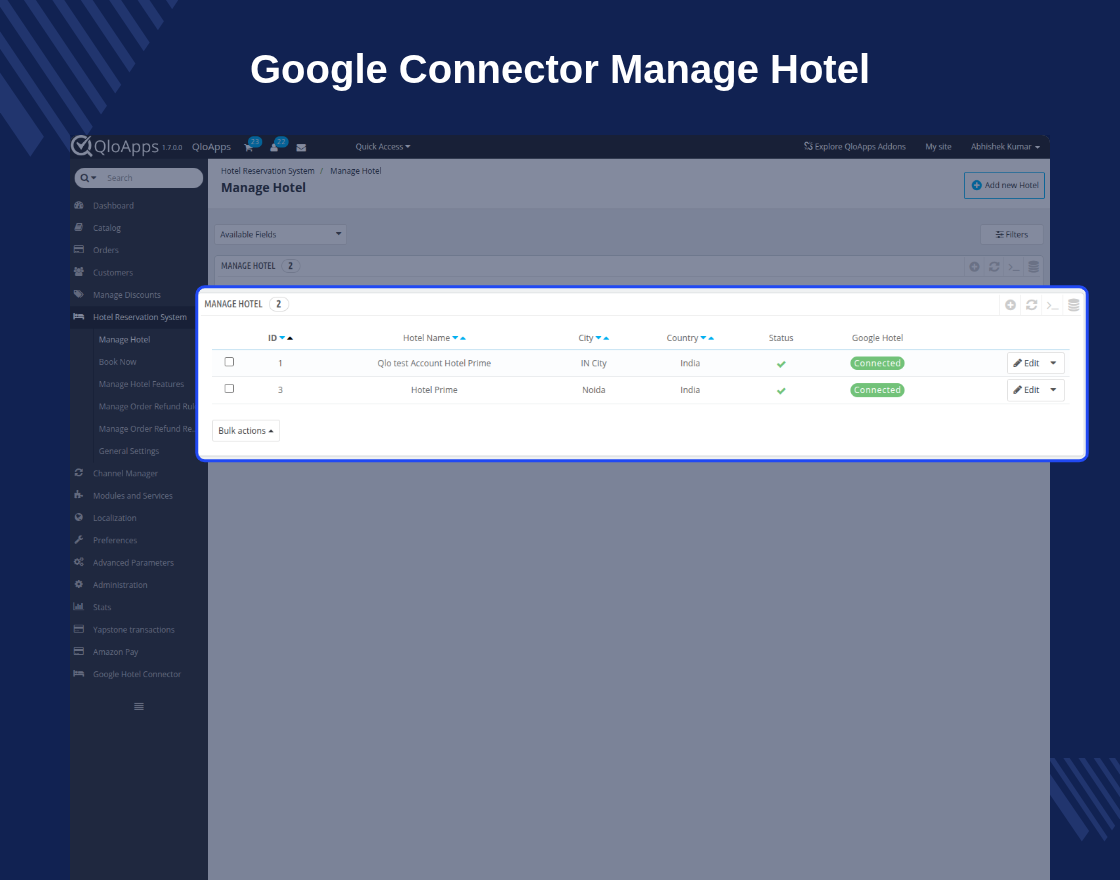This screenshot has height=880, width=1120.
Task: Open the Google Hotel Connector menu item
Action: point(136,674)
